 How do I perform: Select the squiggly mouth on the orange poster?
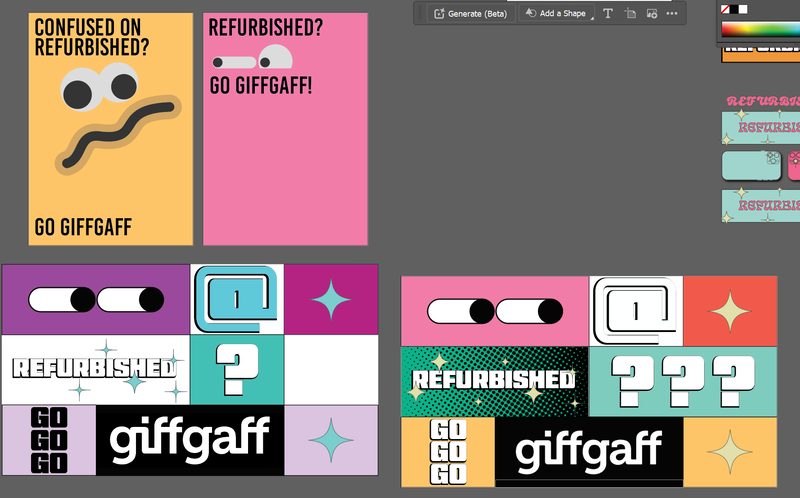118,135
